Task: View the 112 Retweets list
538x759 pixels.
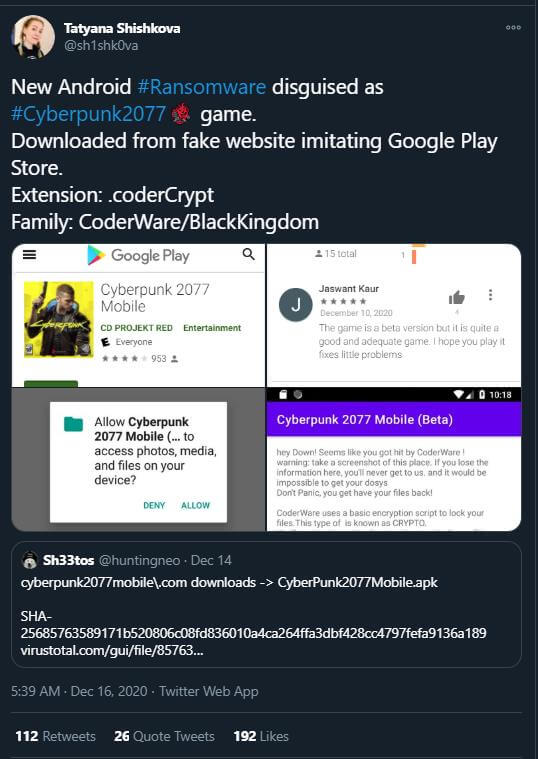Action: pos(55,736)
